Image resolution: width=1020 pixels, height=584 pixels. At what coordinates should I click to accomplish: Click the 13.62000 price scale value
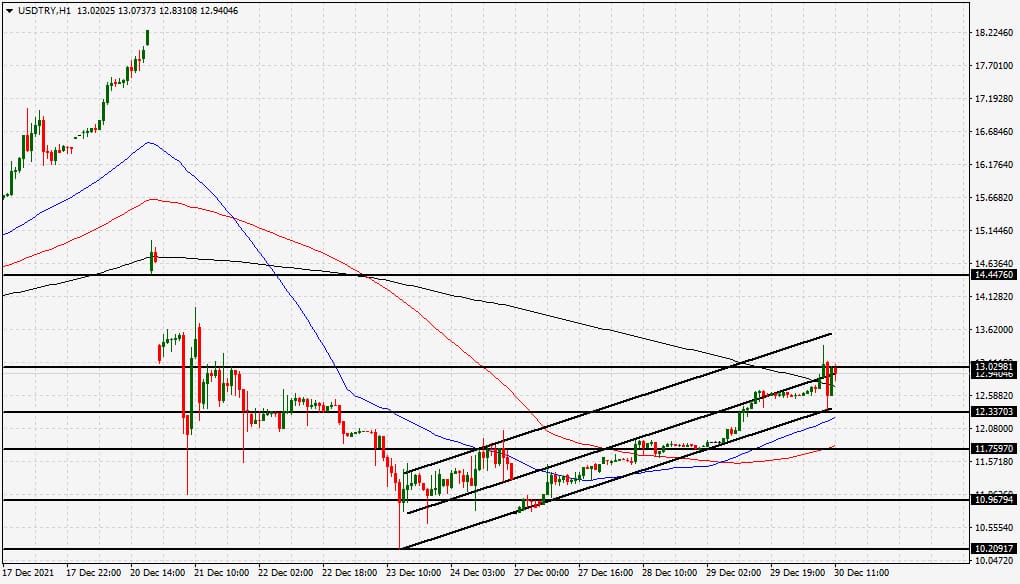[x=994, y=330]
